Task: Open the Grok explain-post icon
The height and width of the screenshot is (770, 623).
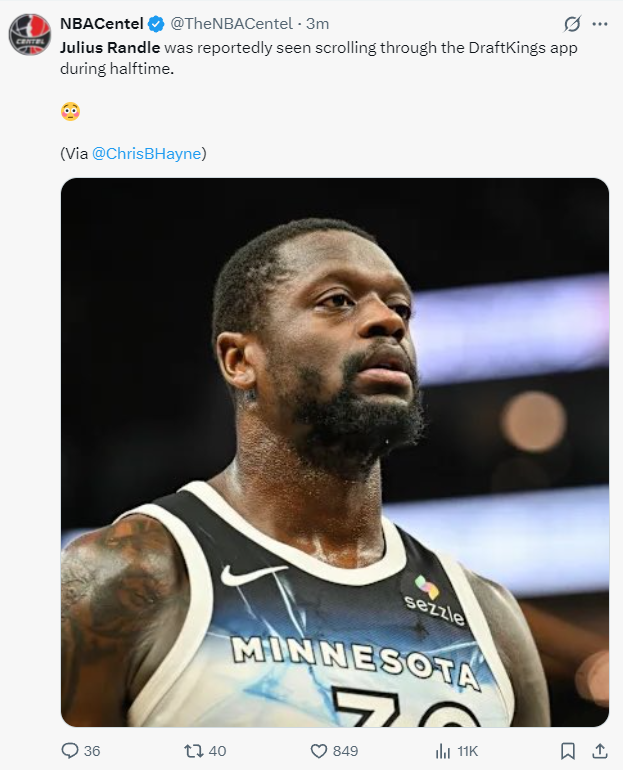Action: (x=573, y=24)
